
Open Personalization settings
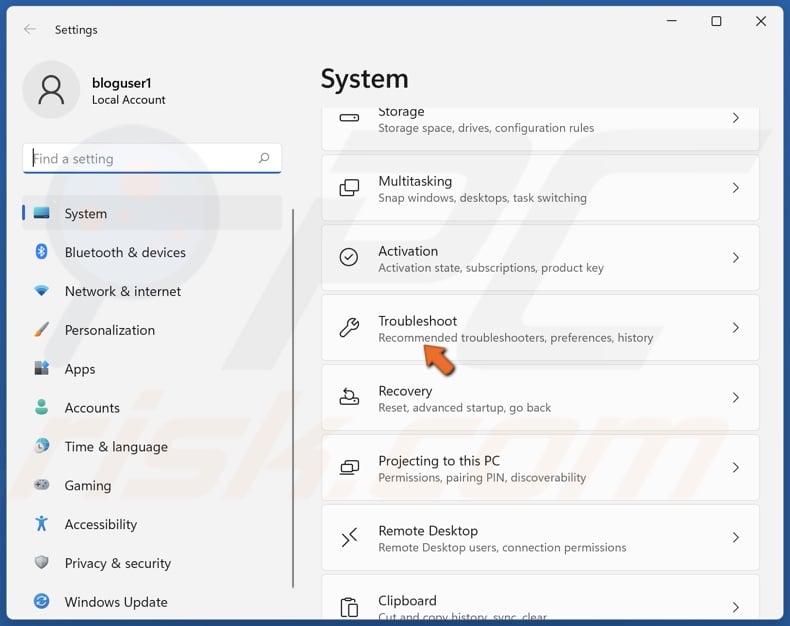pos(152,330)
